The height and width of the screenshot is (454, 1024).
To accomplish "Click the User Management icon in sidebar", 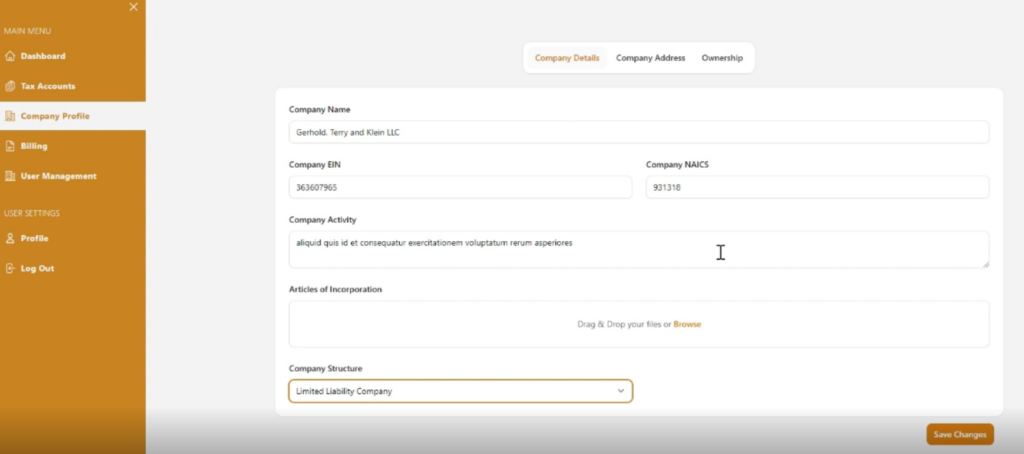I will coord(10,176).
